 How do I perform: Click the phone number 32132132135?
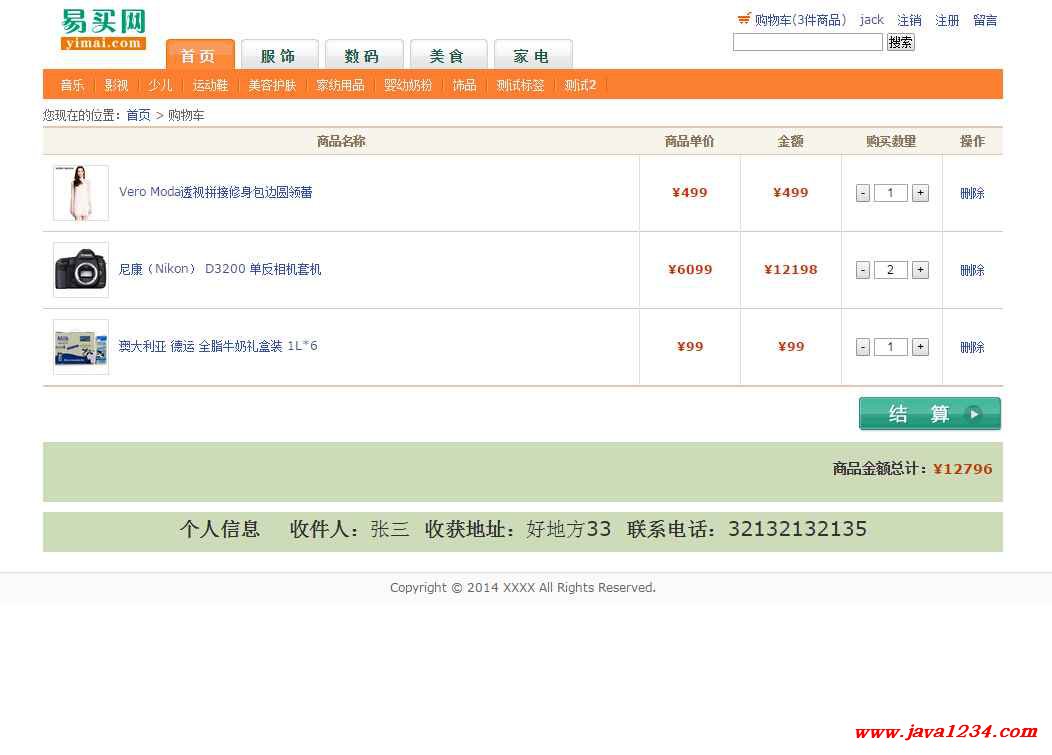797,529
